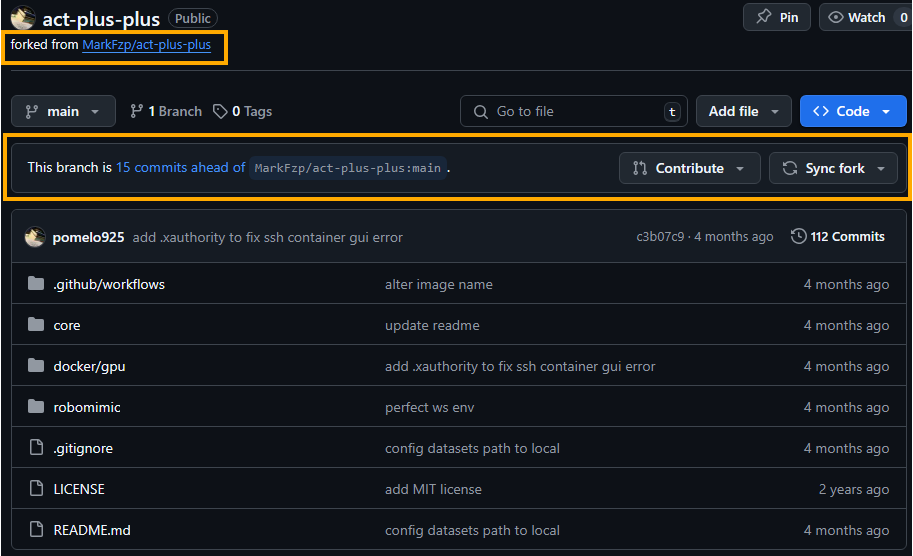Click the Public visibility badge
The image size is (913, 556).
[x=193, y=19]
